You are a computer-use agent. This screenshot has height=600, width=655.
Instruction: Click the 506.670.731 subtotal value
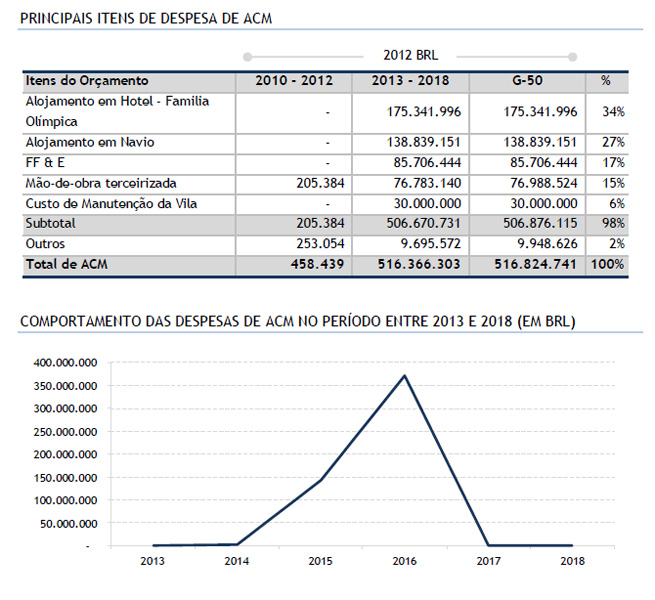point(424,224)
